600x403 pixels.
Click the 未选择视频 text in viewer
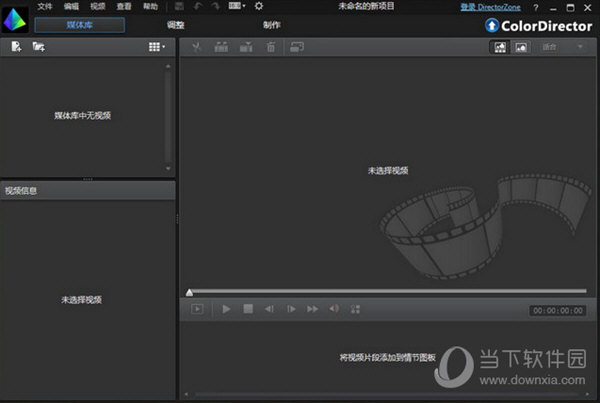click(388, 171)
